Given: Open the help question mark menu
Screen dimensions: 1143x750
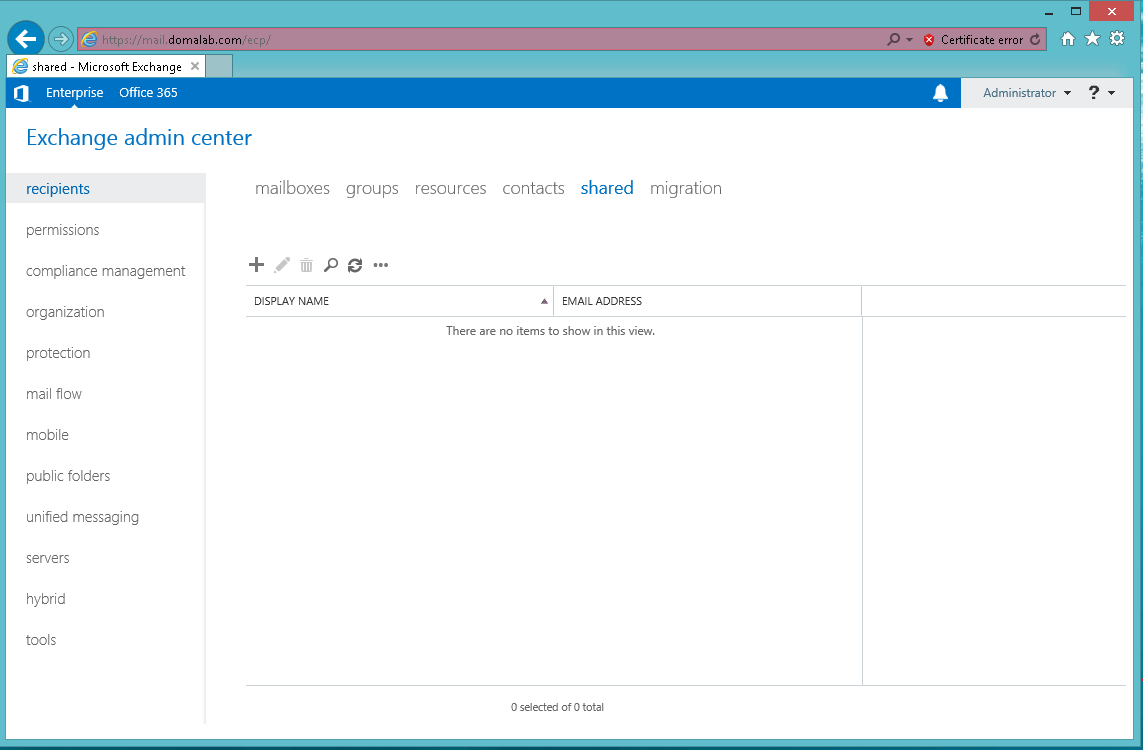Looking at the screenshot, I should (1101, 93).
